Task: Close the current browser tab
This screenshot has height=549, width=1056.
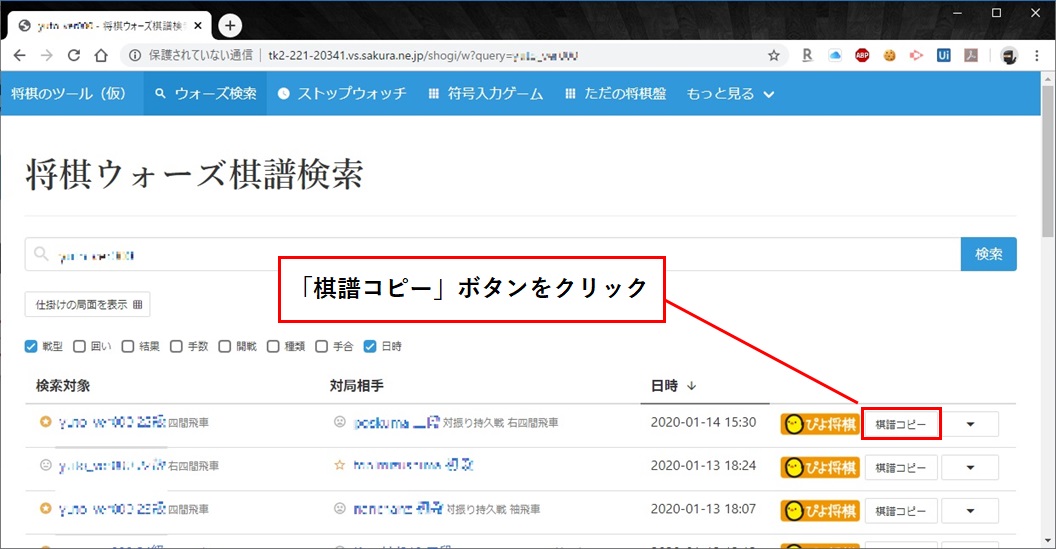Action: [198, 26]
